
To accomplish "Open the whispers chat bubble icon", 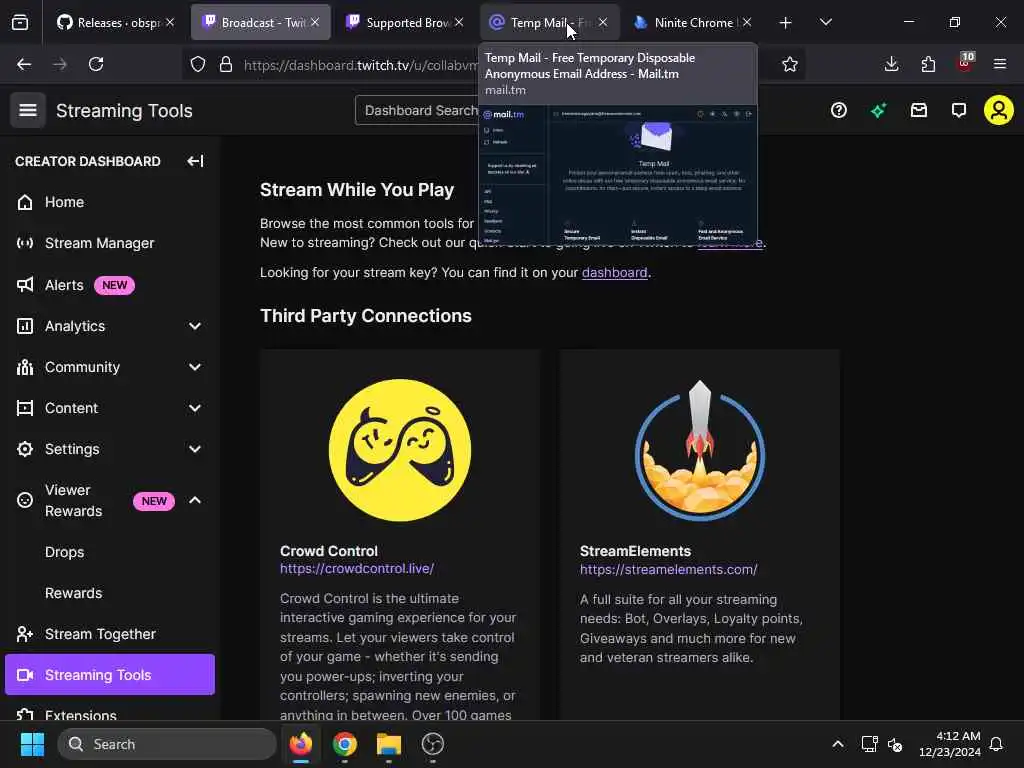I will (959, 110).
